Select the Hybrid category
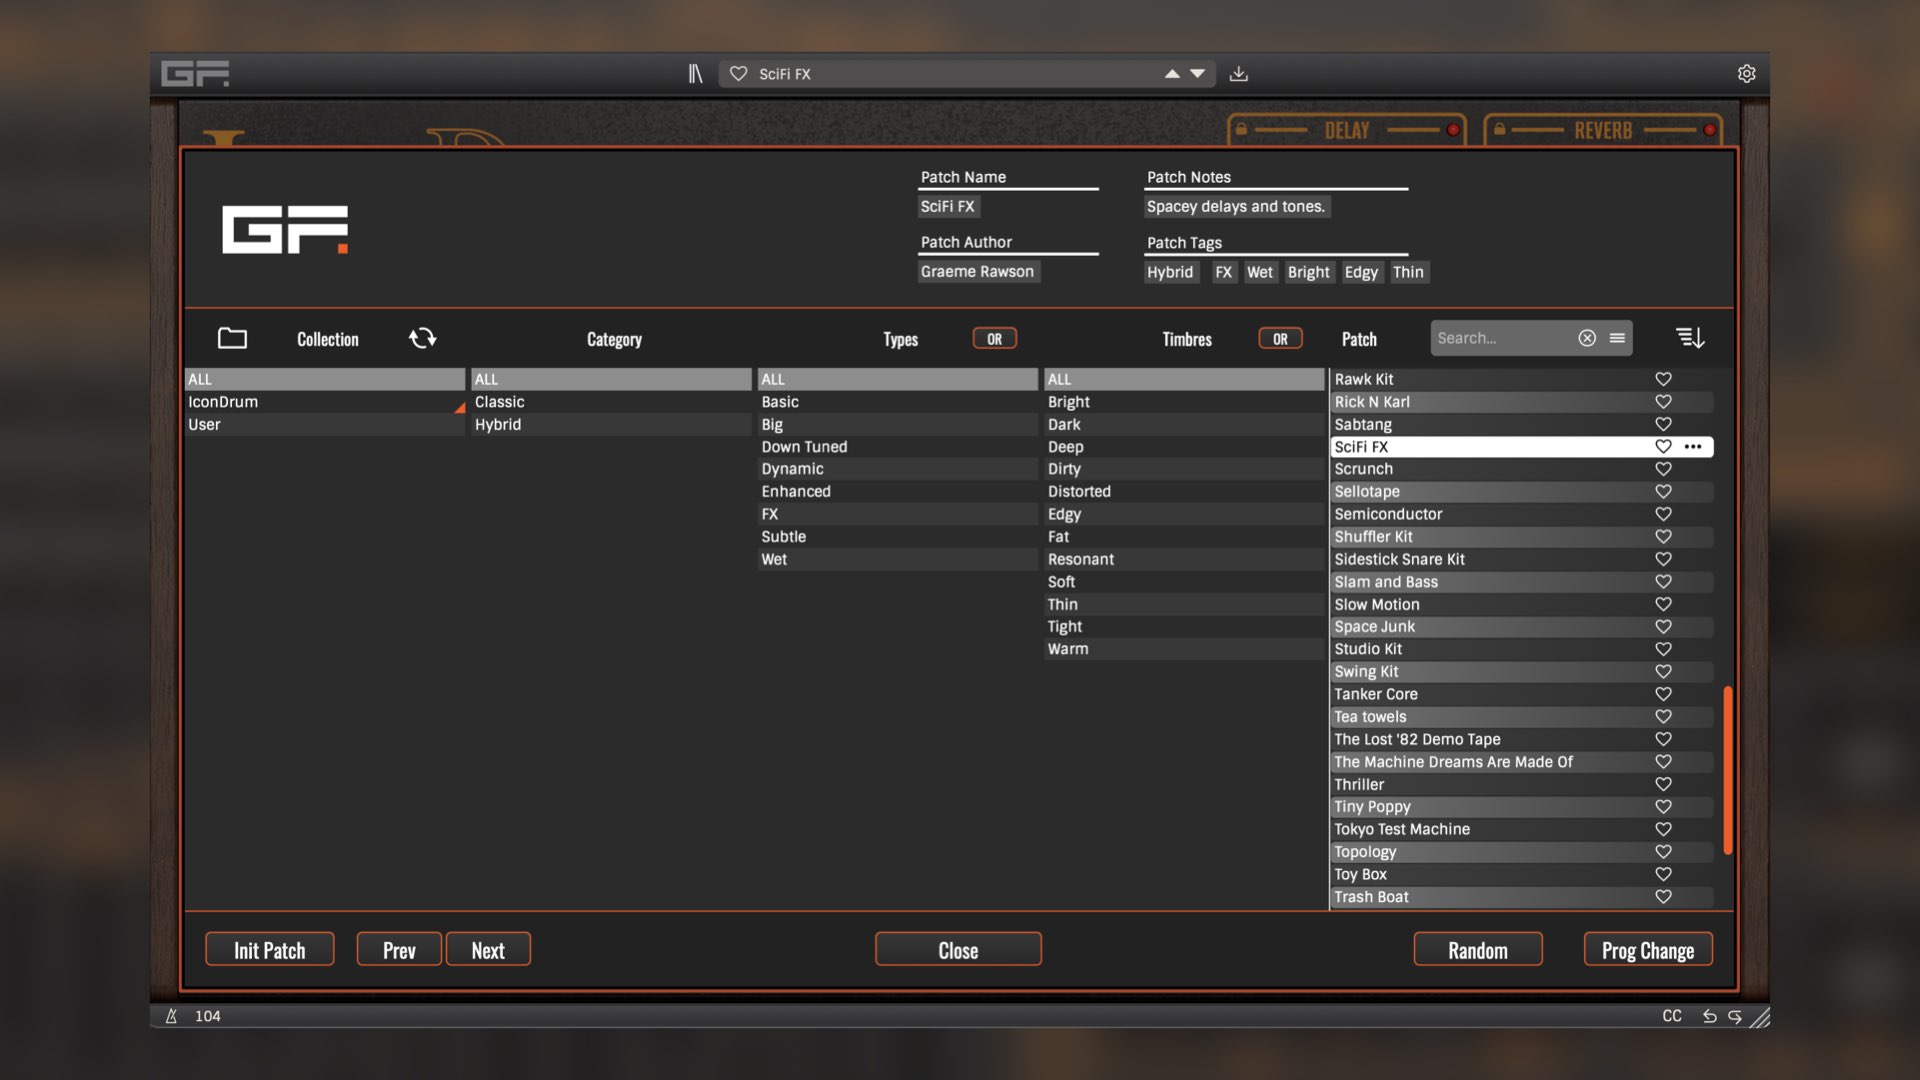 [x=498, y=424]
